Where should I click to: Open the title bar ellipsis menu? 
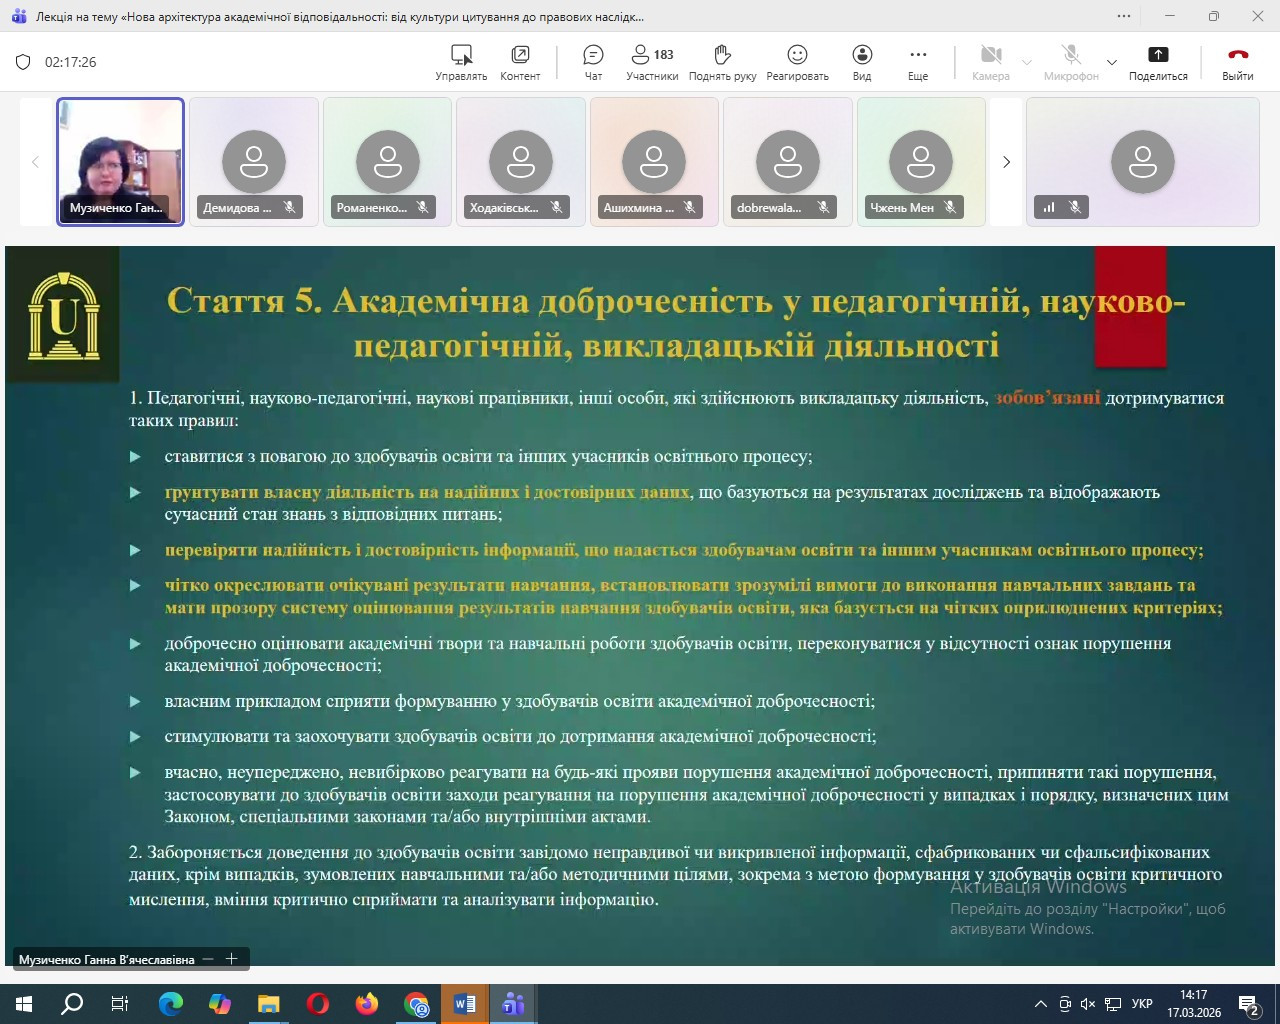point(1124,16)
